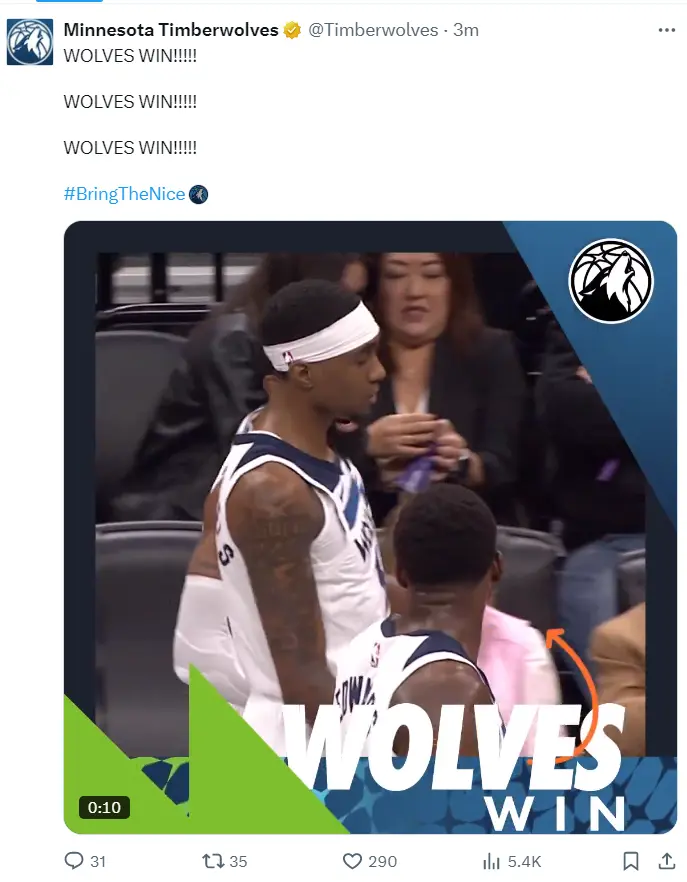687x882 pixels.
Task: Open the 3m timestamp link
Action: point(466,30)
